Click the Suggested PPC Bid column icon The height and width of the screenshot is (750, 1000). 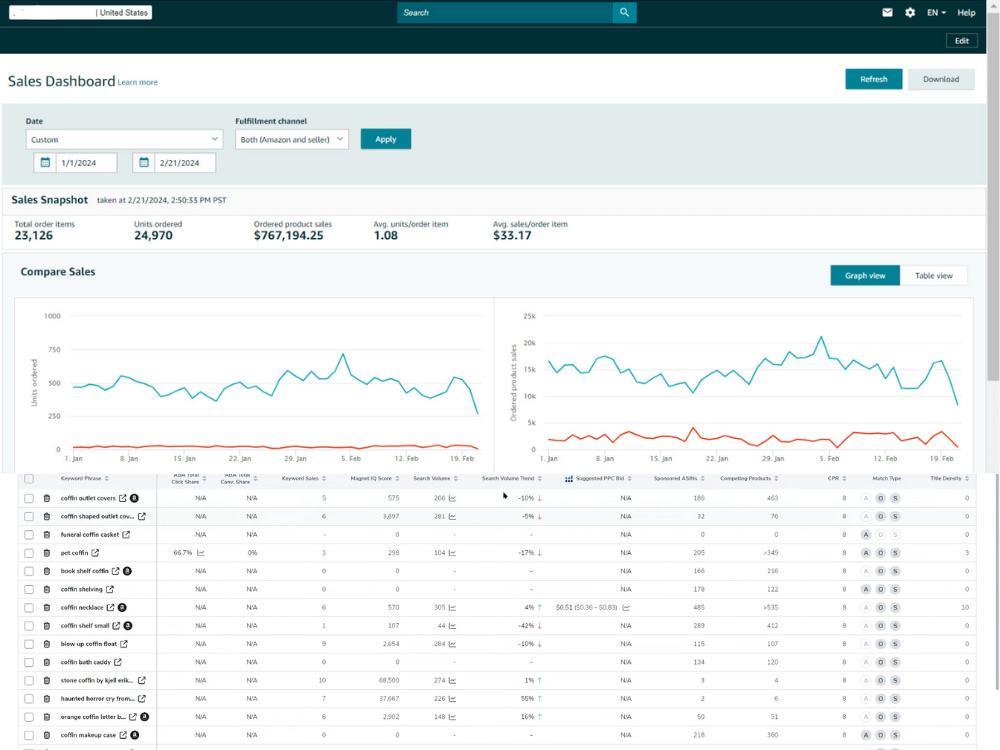click(568, 478)
